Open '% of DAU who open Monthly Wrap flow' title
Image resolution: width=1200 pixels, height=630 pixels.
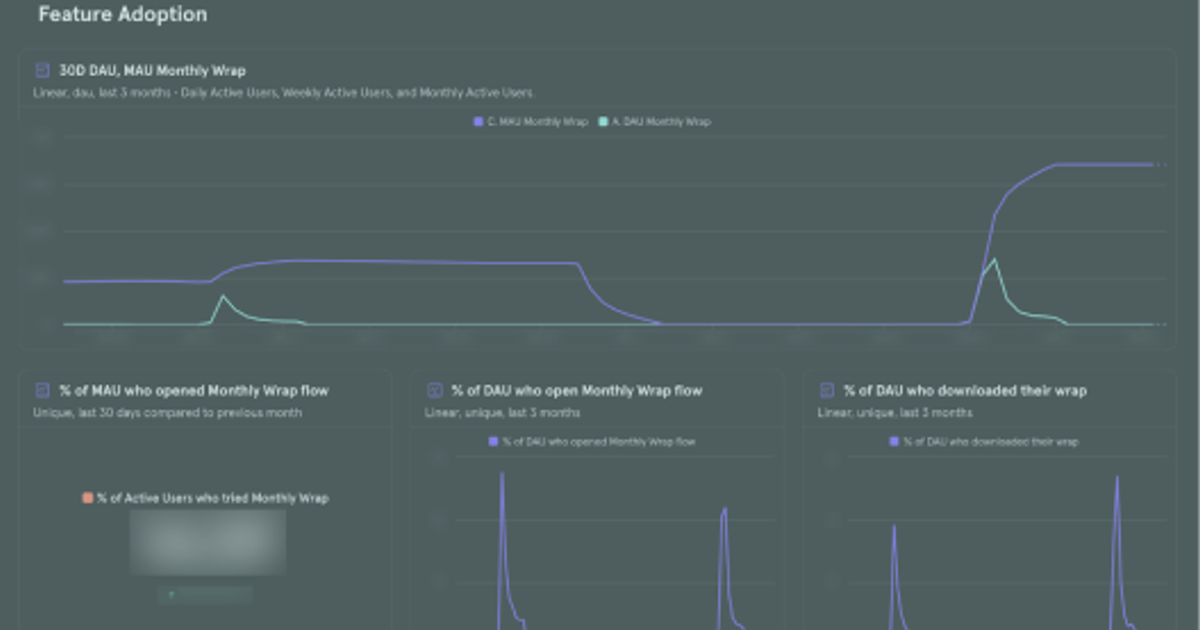point(577,390)
